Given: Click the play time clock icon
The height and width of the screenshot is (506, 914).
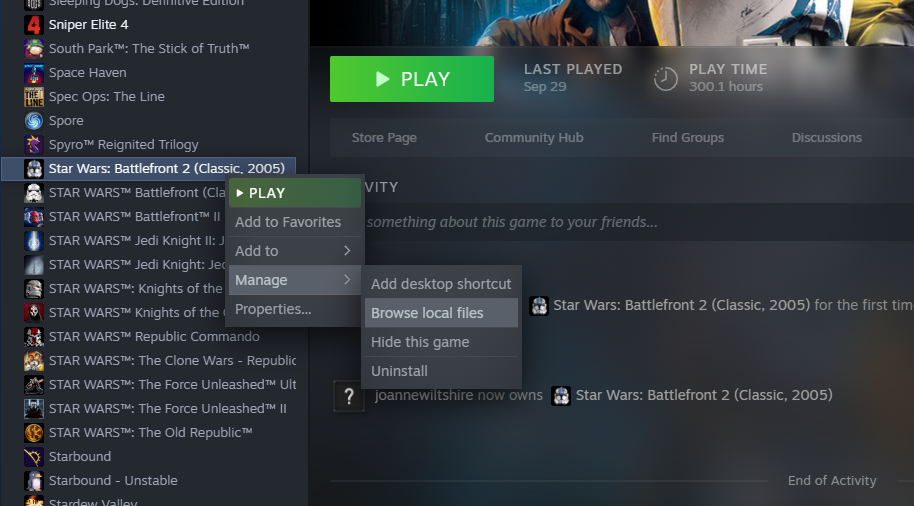Looking at the screenshot, I should (665, 79).
